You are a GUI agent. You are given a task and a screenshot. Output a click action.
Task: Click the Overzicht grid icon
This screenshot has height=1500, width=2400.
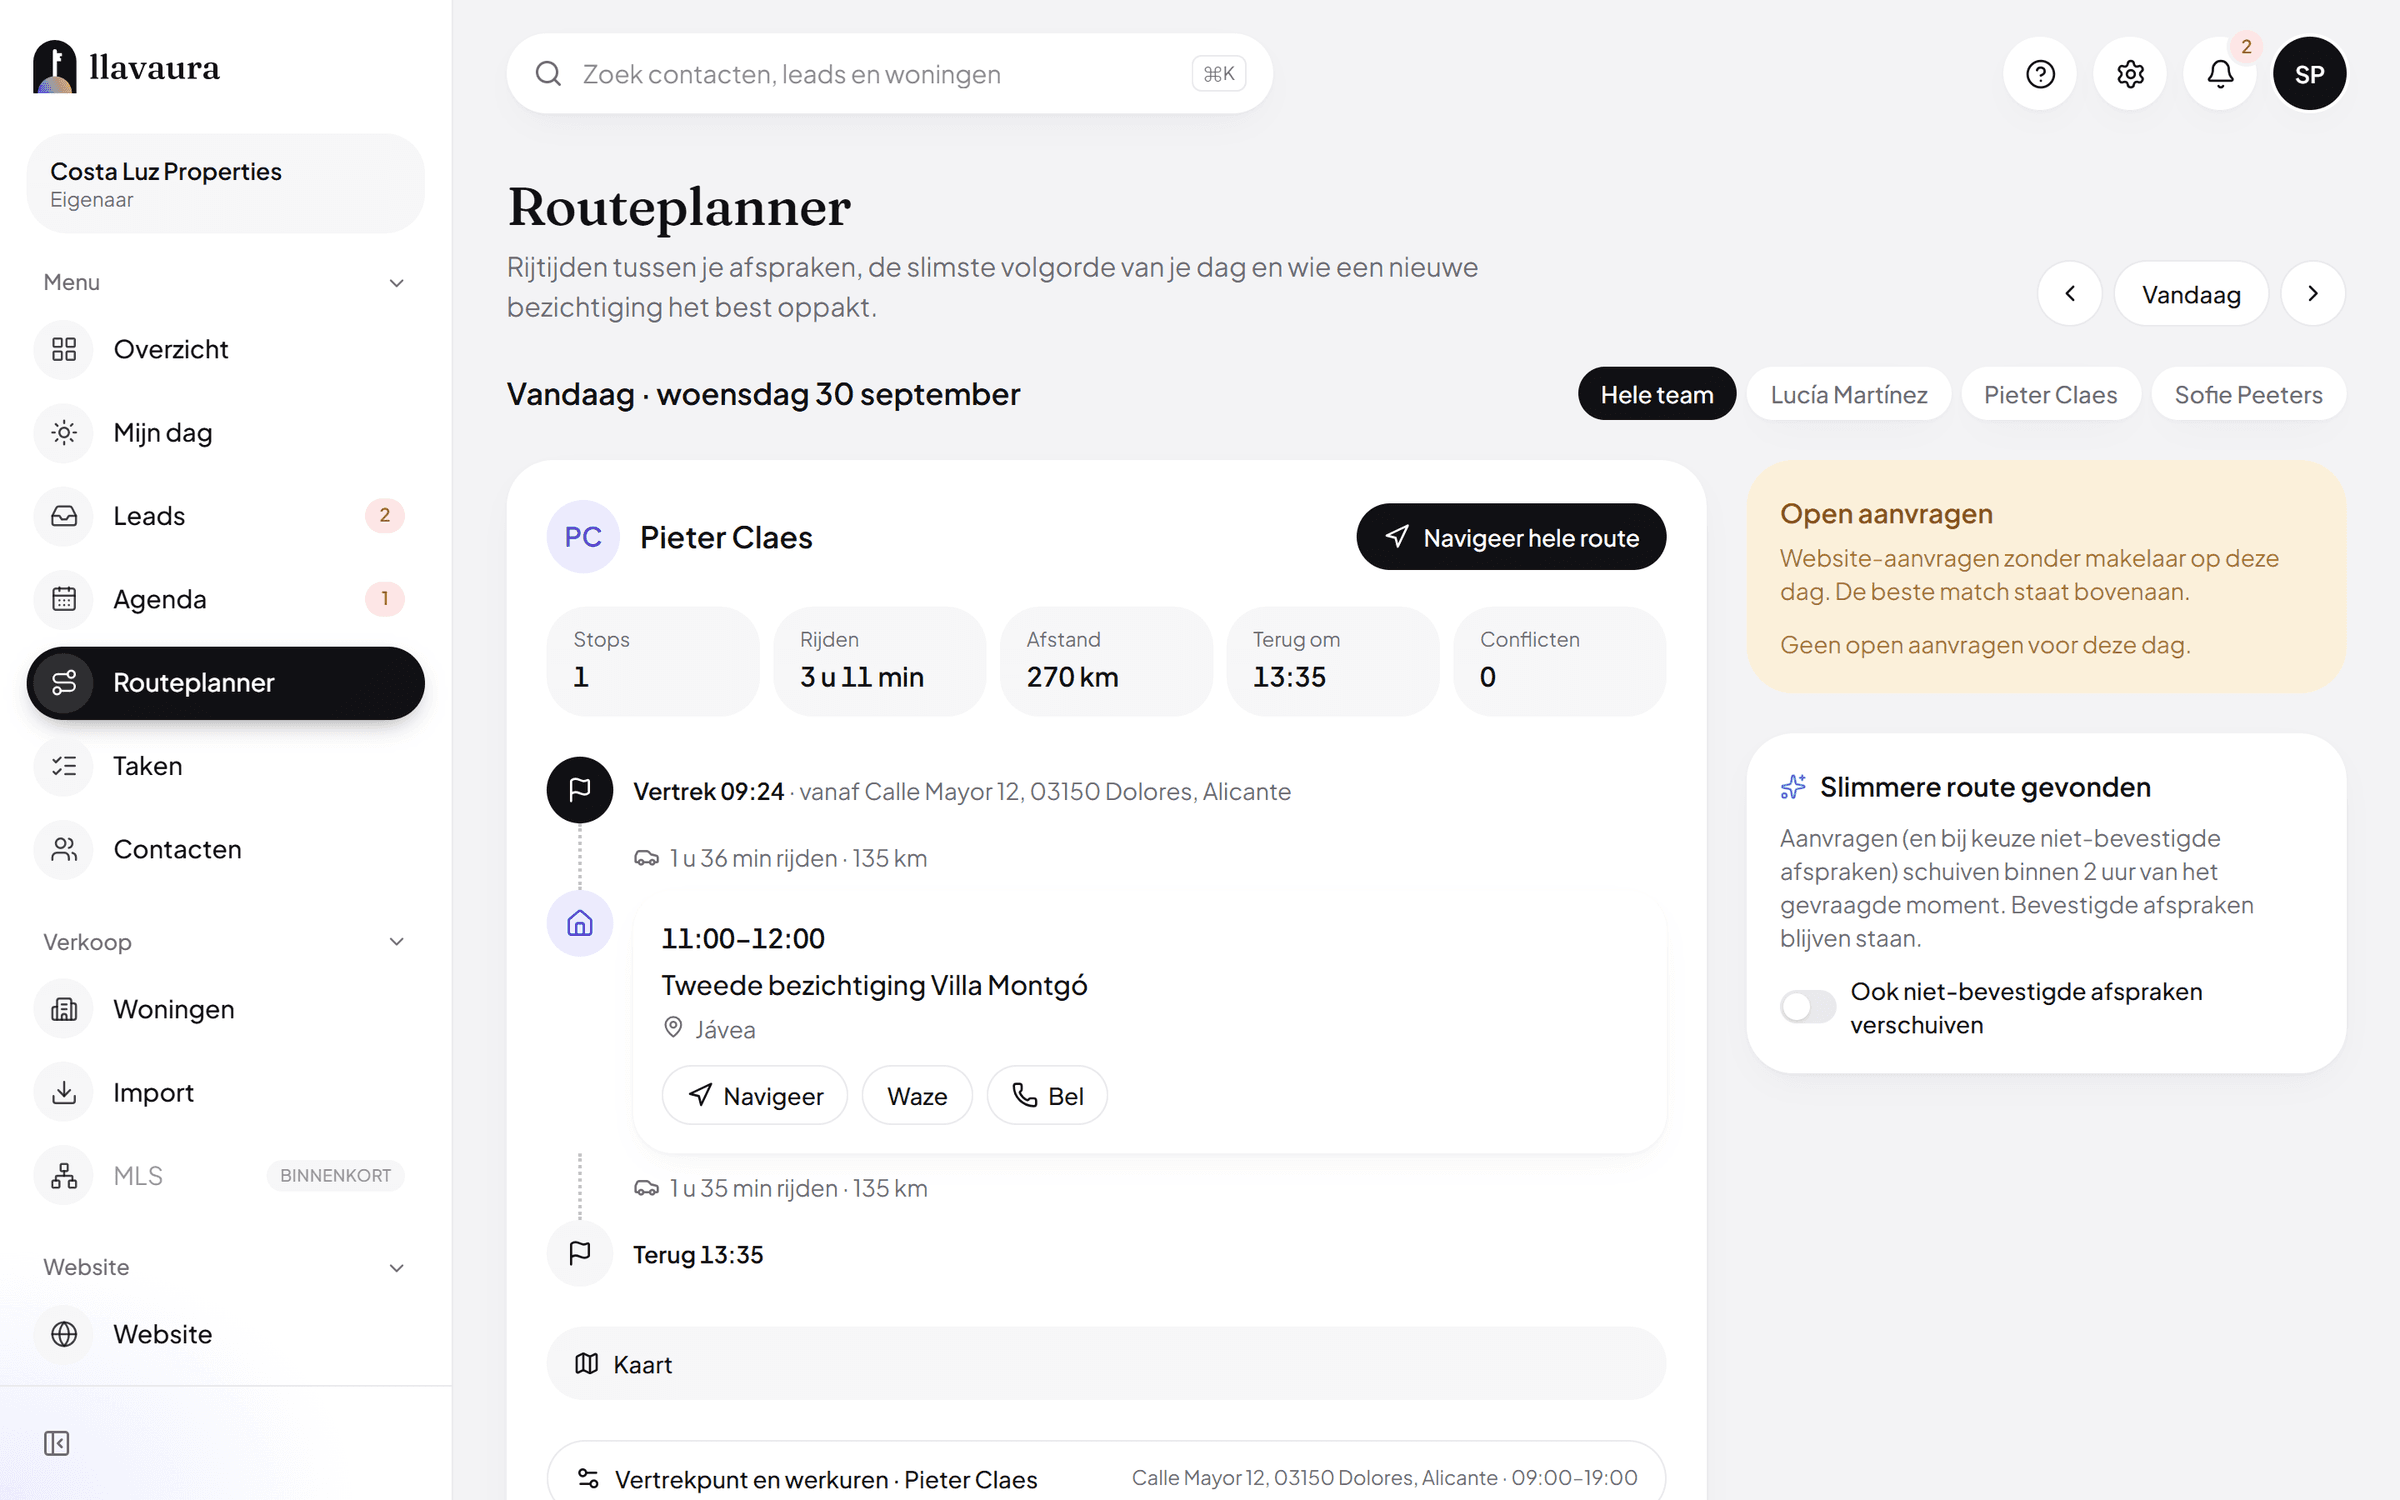pos(64,349)
